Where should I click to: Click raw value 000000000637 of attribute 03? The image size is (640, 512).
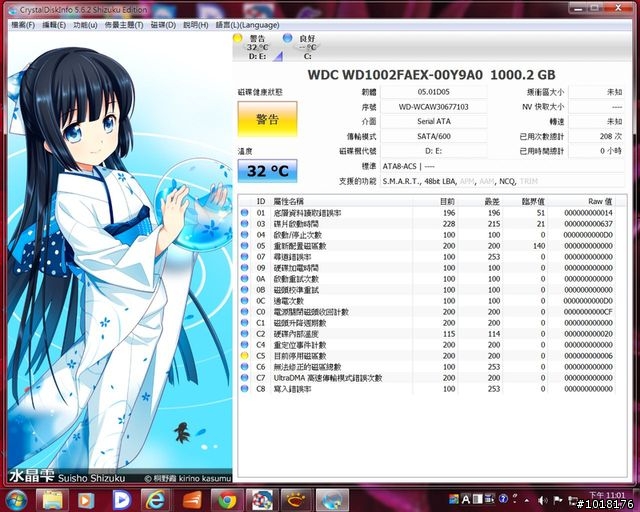[x=589, y=224]
